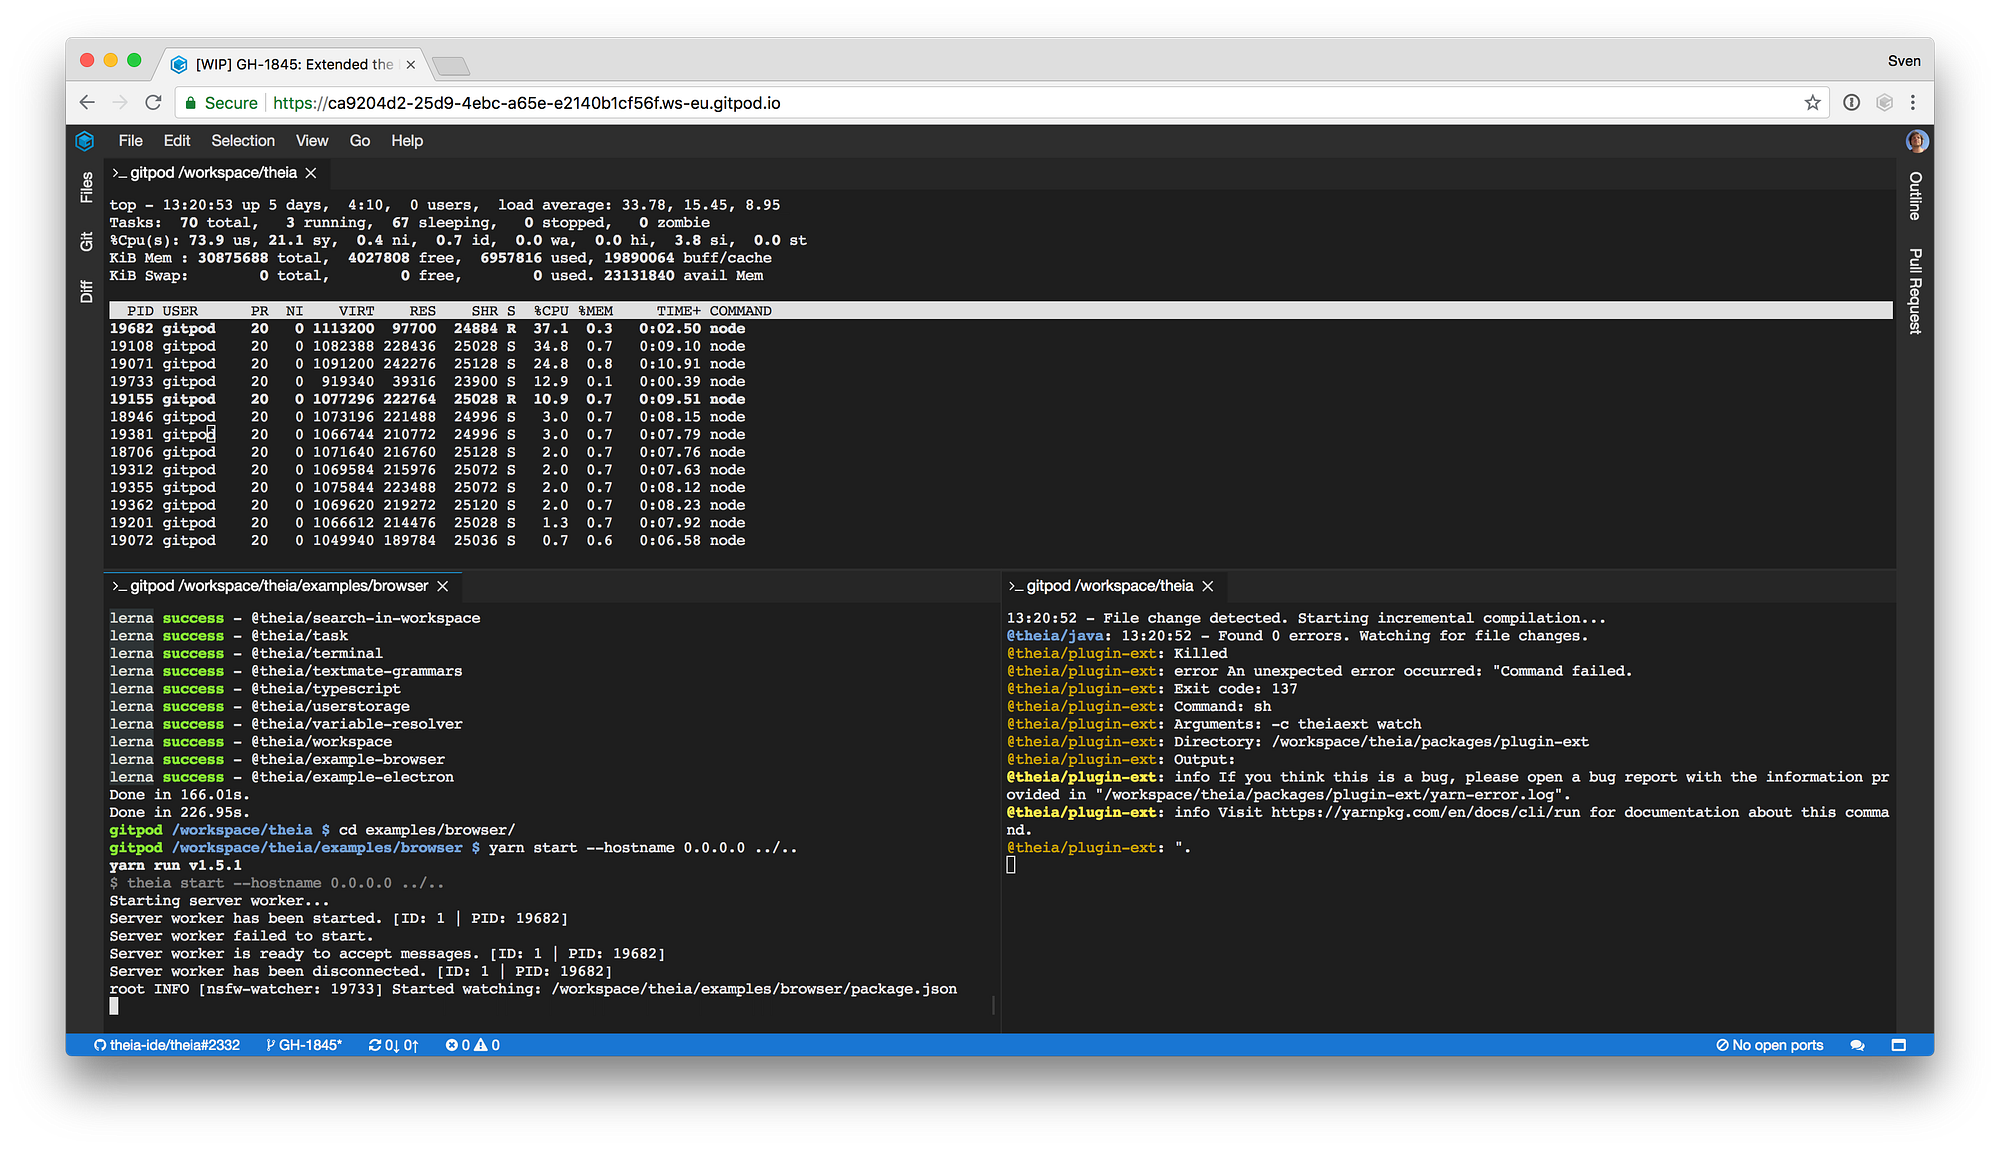
Task: Bookmark page with the star icon
Action: [1812, 103]
